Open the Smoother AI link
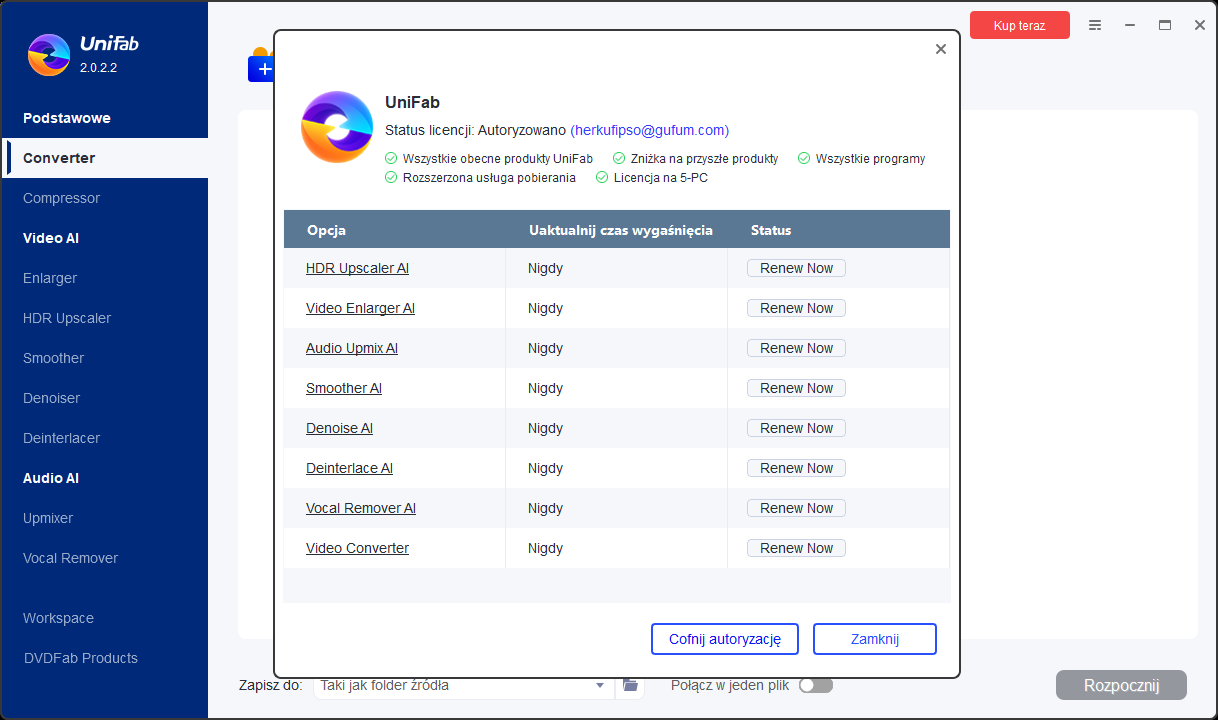The height and width of the screenshot is (720, 1218). 344,388
